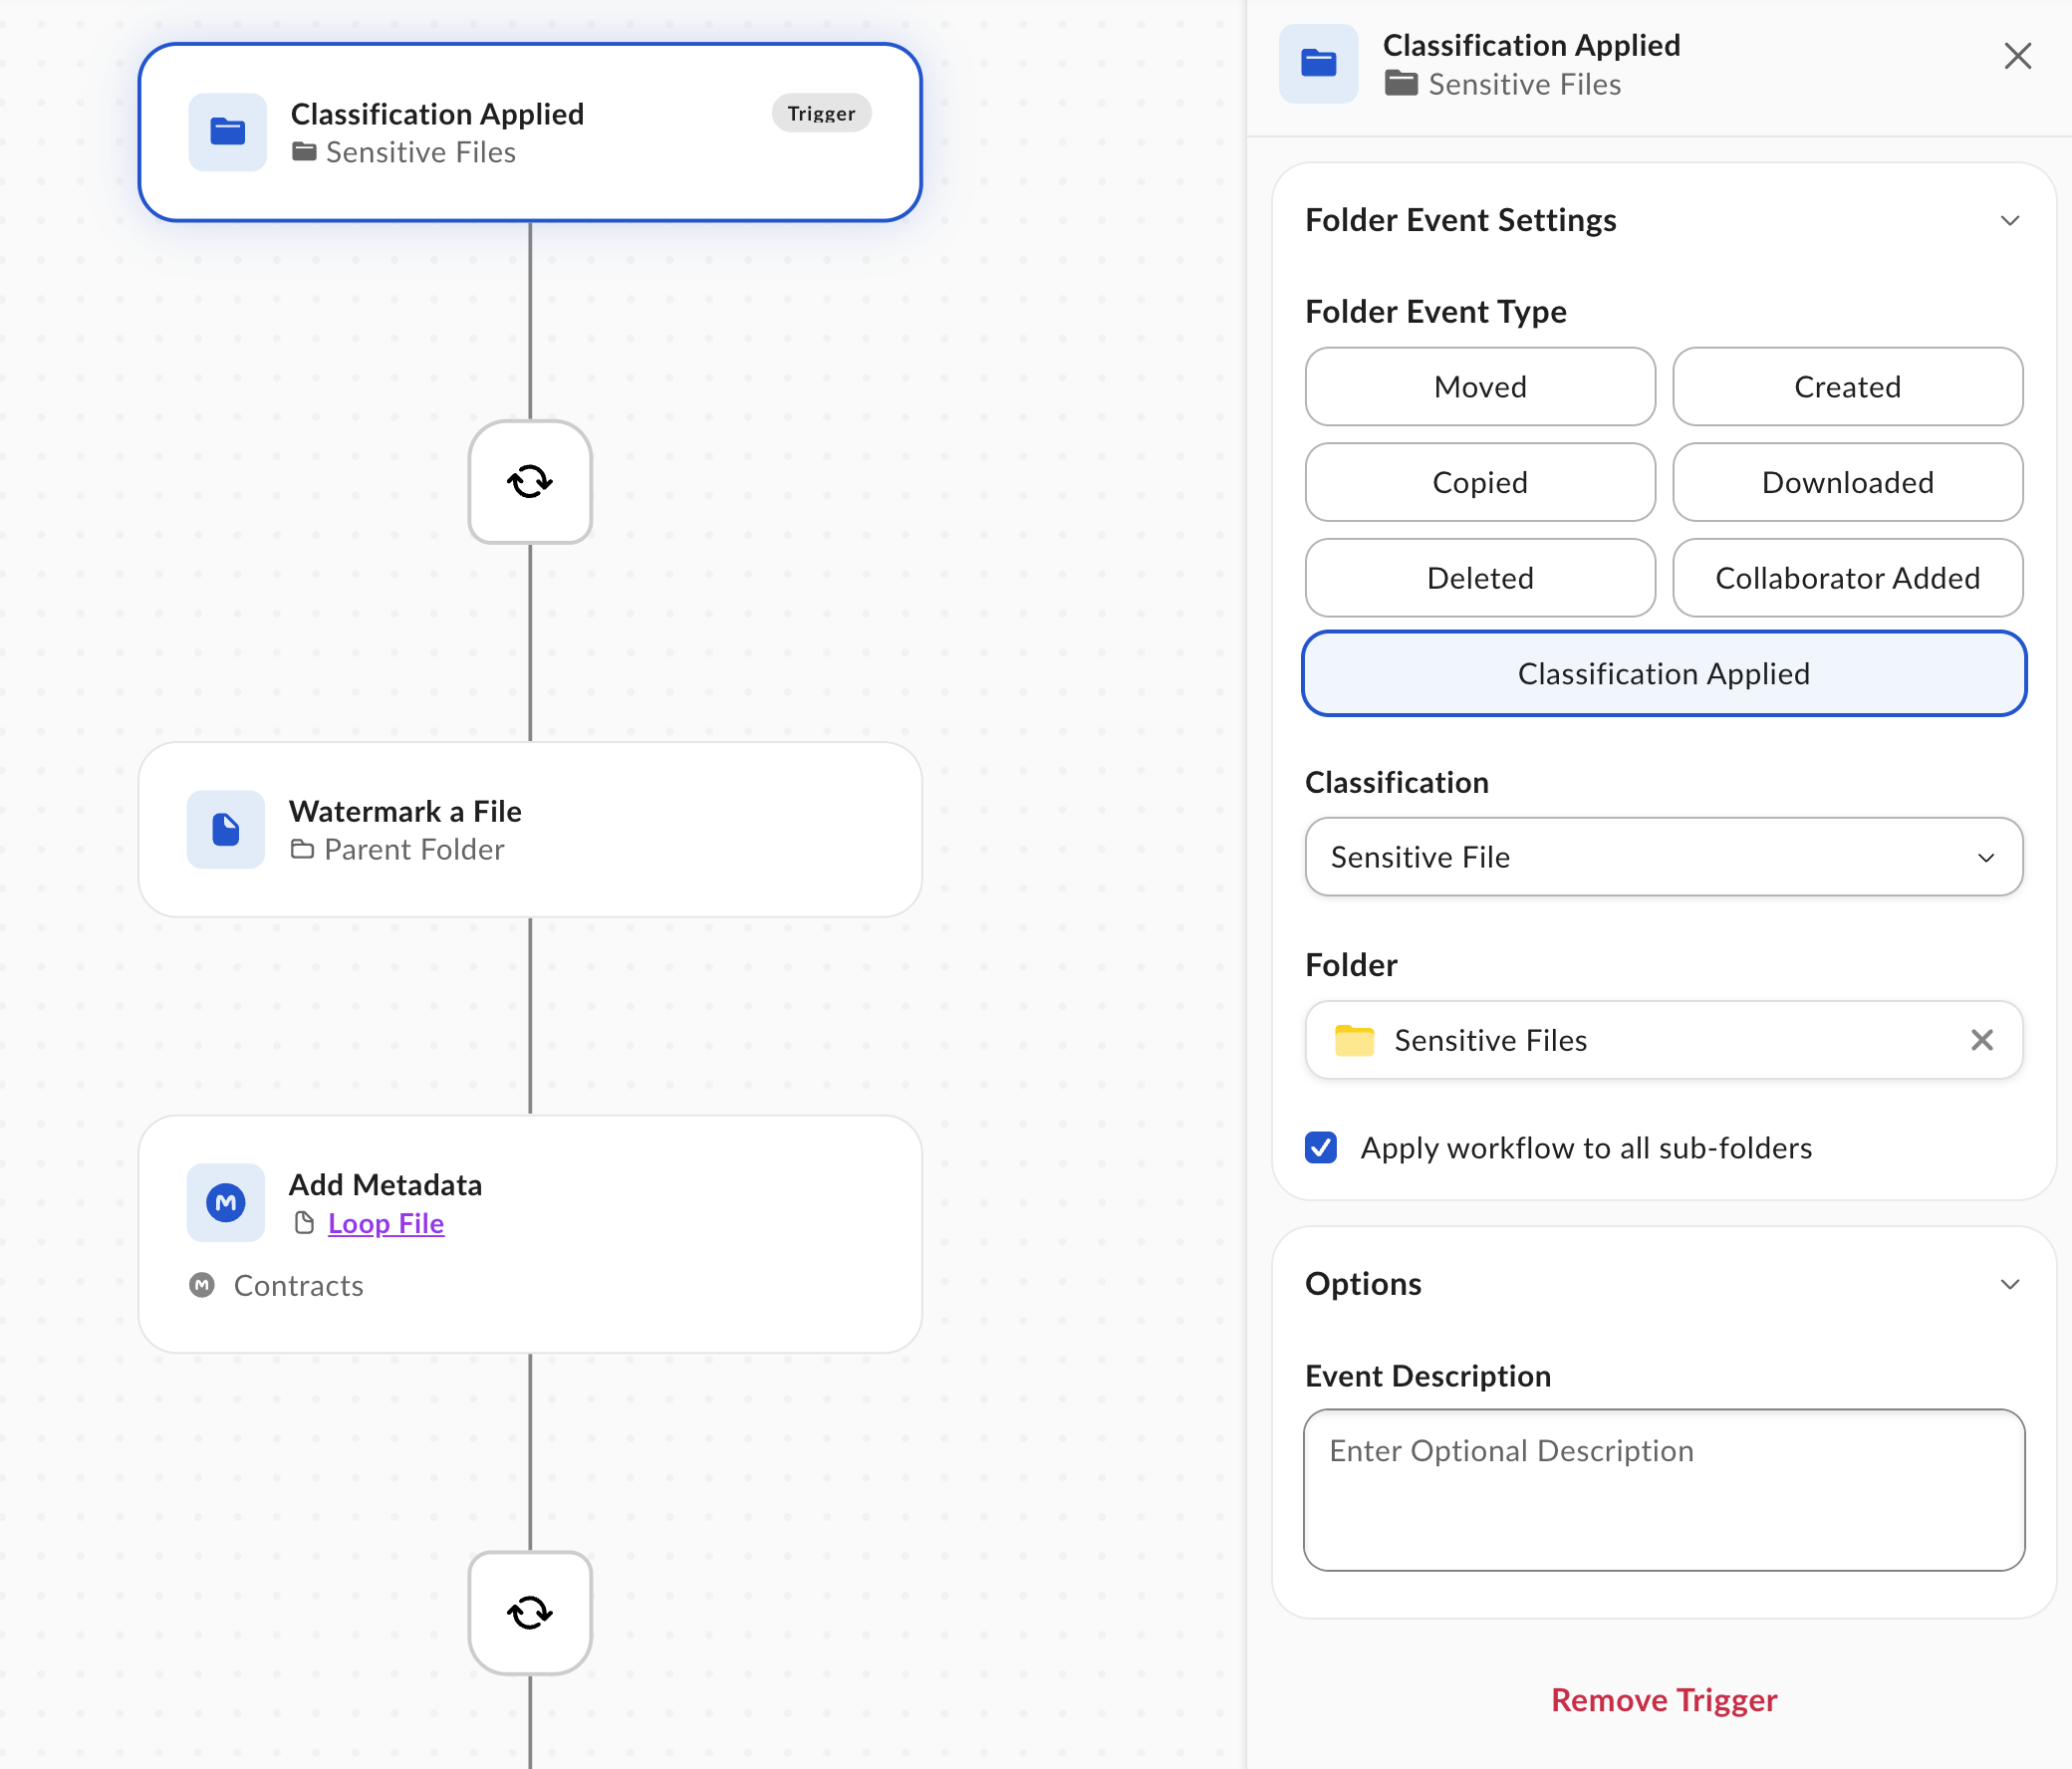Click the small file icon beside Loop File
Image resolution: width=2072 pixels, height=1769 pixels.
[x=304, y=1223]
